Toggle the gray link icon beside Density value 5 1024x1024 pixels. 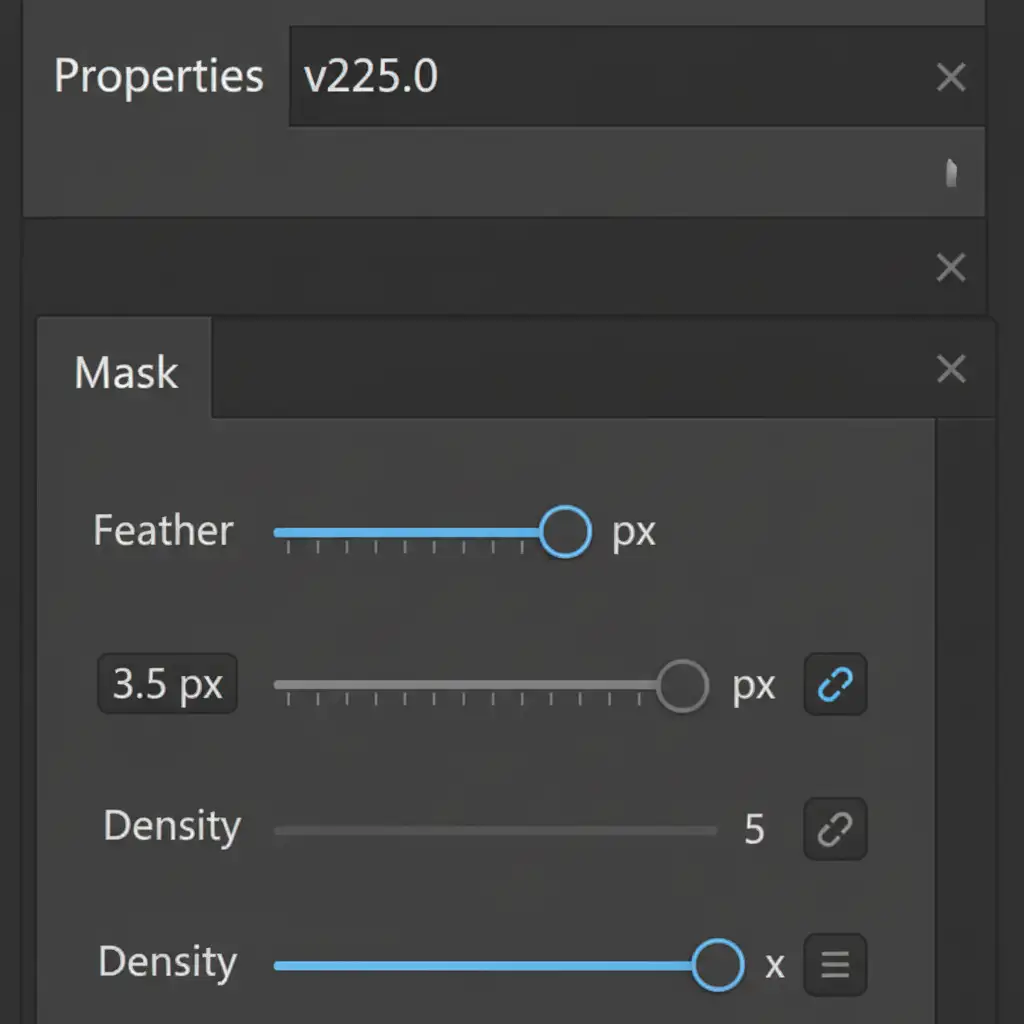click(x=835, y=829)
